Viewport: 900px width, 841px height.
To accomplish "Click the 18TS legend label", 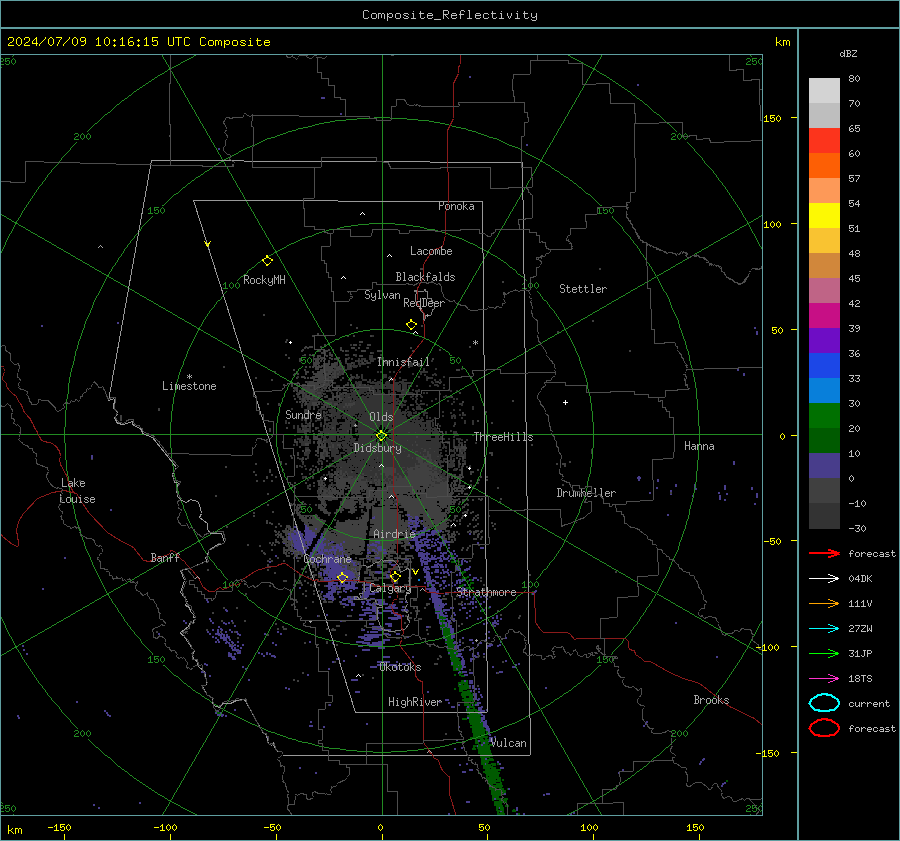I will click(x=860, y=679).
